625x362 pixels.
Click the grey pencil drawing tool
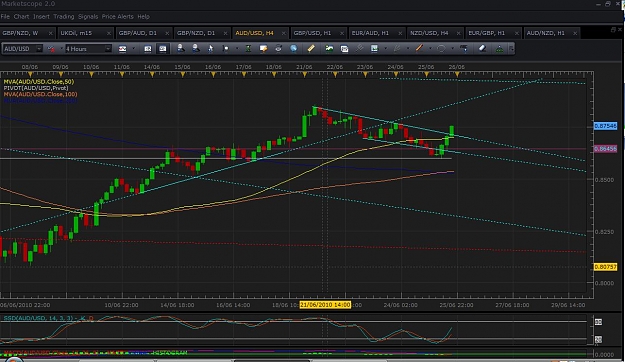(x=396, y=49)
